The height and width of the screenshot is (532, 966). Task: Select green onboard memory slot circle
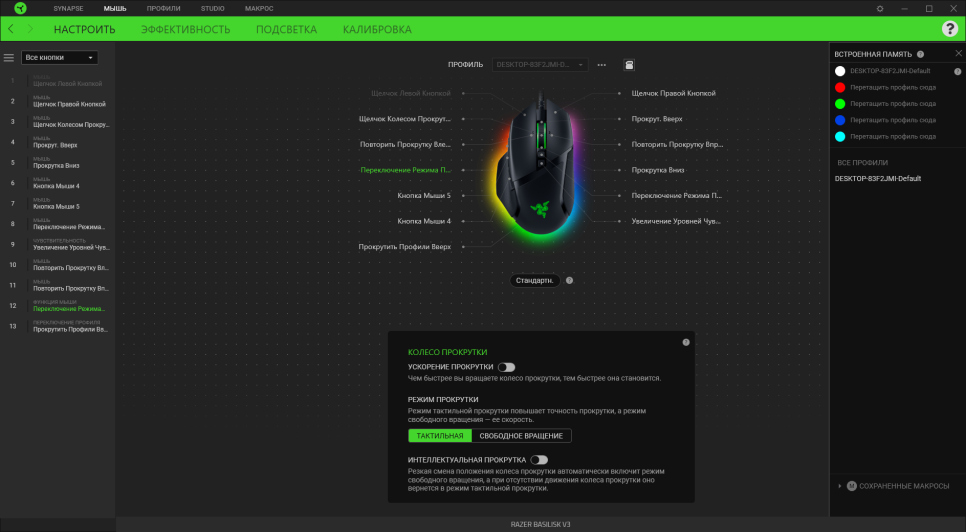840,104
